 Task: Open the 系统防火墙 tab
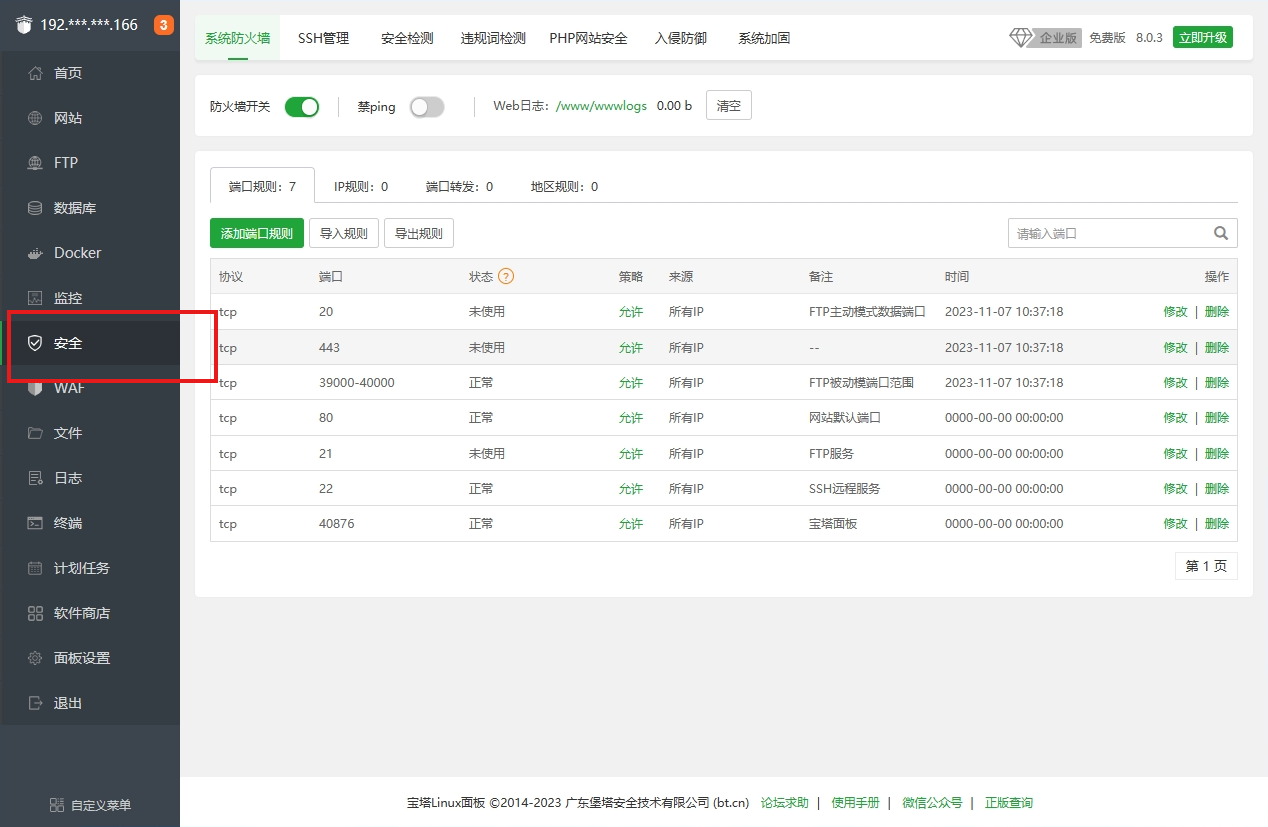point(237,38)
